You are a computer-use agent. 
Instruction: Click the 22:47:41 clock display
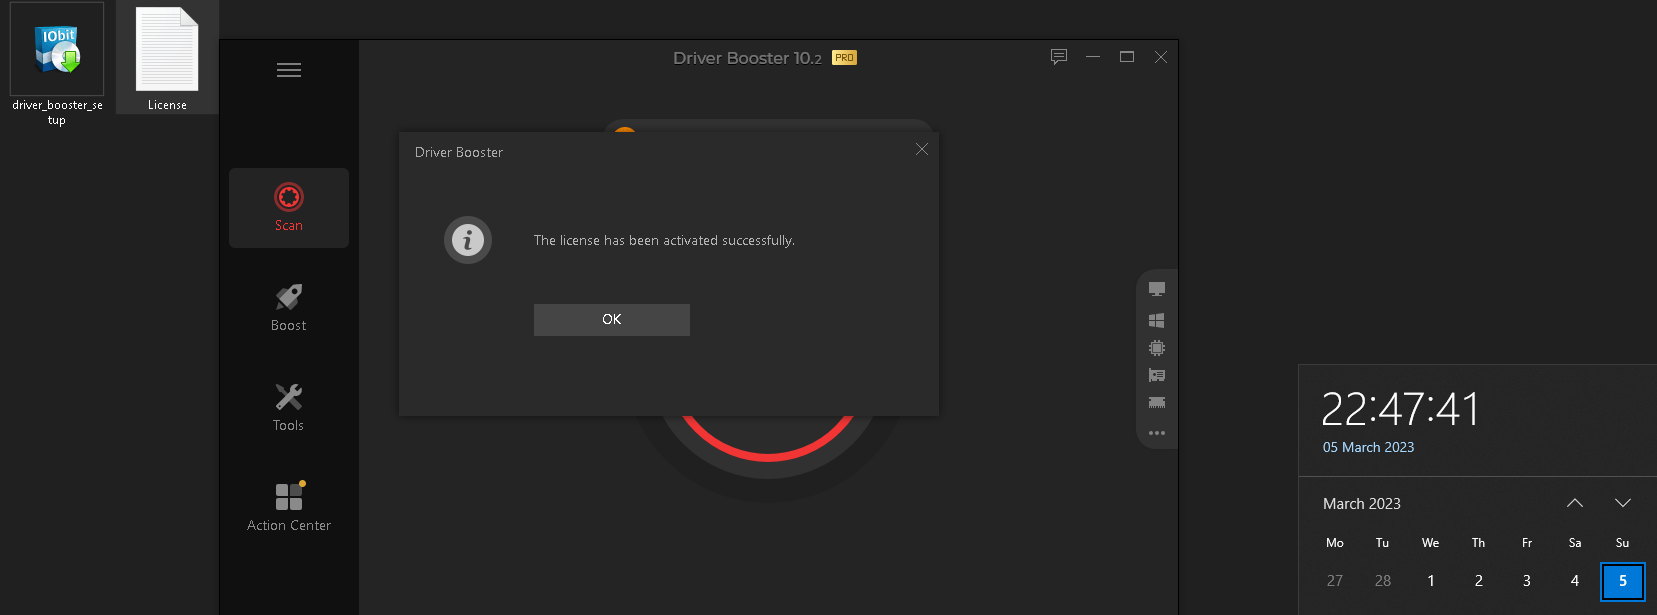pos(1400,409)
